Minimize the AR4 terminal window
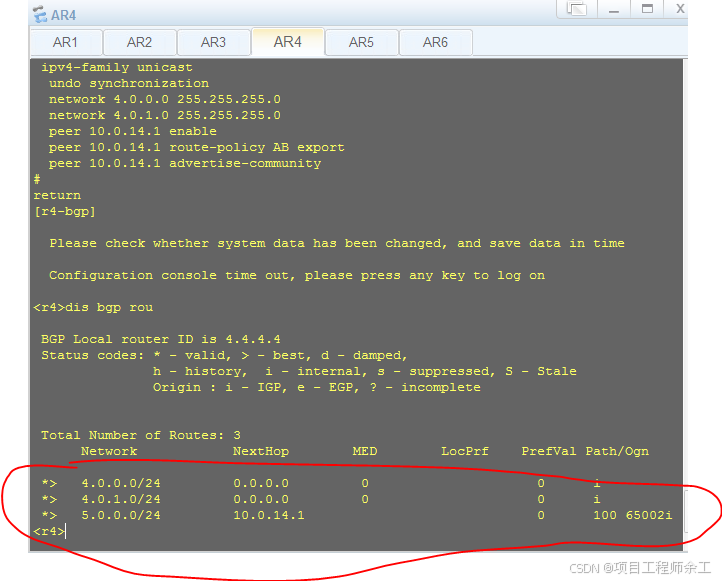The height and width of the screenshot is (581, 722). click(x=613, y=9)
